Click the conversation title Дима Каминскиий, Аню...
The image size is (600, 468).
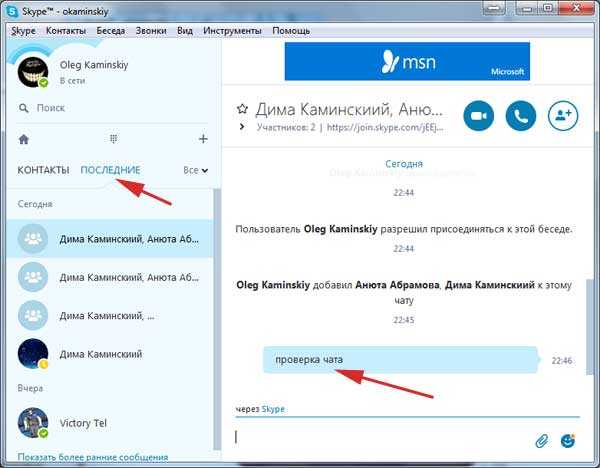(349, 110)
